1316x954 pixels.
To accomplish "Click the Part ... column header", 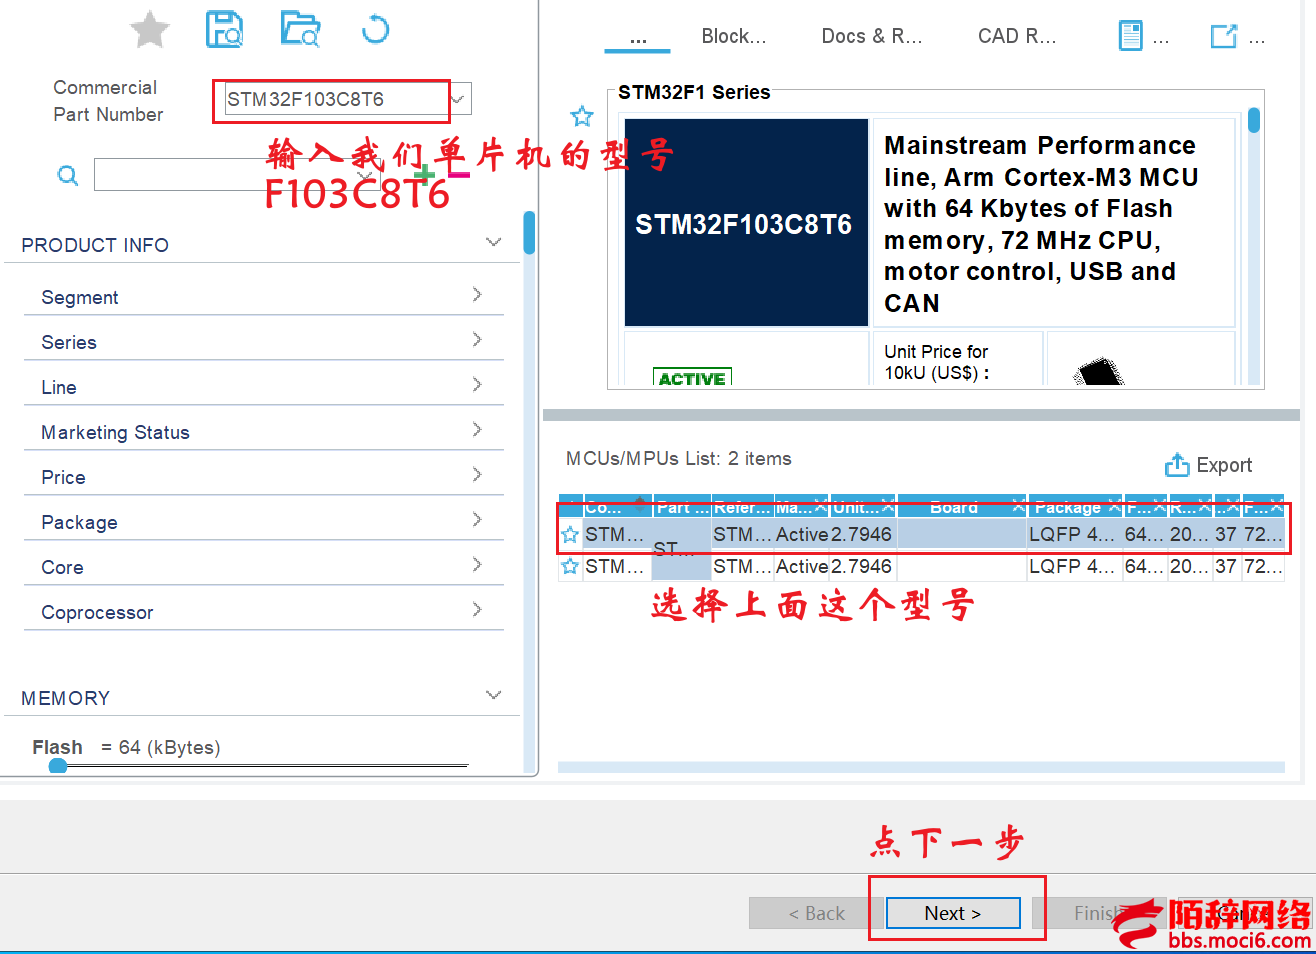I will [x=683, y=507].
